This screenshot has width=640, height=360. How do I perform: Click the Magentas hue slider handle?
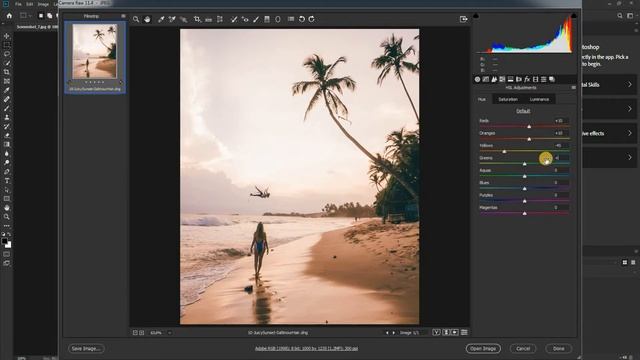coord(524,213)
